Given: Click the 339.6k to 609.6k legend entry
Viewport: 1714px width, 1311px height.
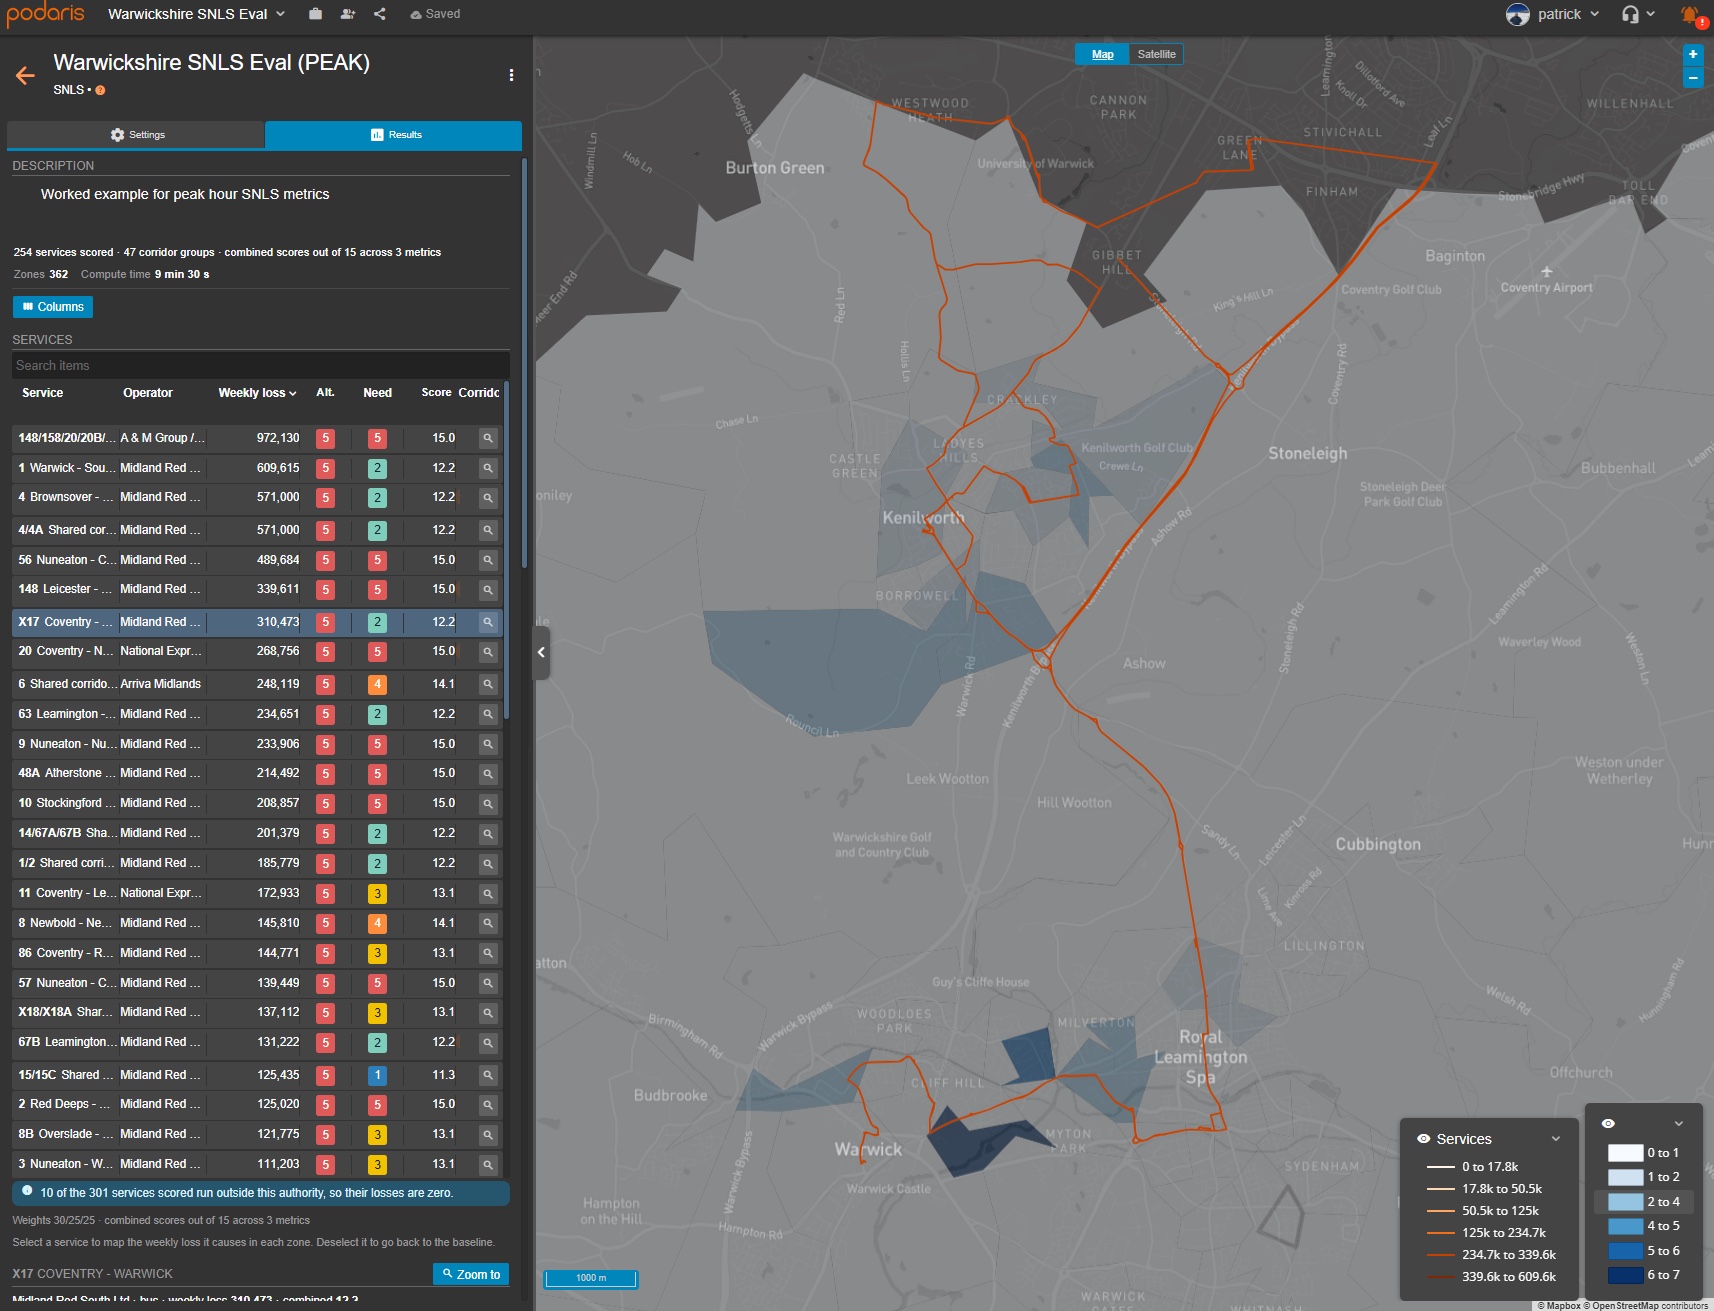Looking at the screenshot, I should click(1492, 1277).
